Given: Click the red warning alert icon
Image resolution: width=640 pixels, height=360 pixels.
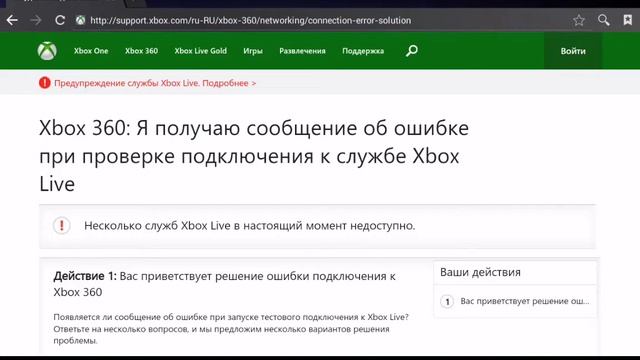Looking at the screenshot, I should point(44,83).
